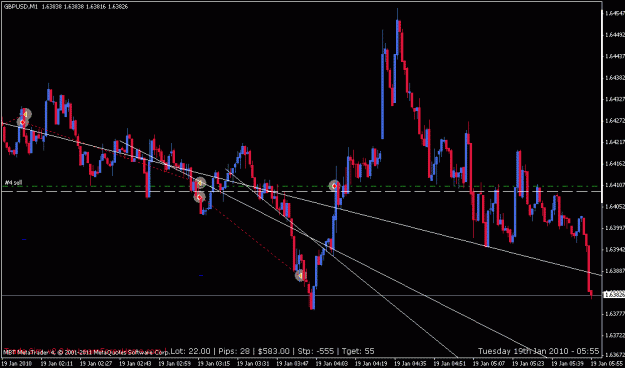Image resolution: width=625 pixels, height=368 pixels.
Task: Click the red trade marker near 04:03 on the green line
Action: click(x=334, y=186)
